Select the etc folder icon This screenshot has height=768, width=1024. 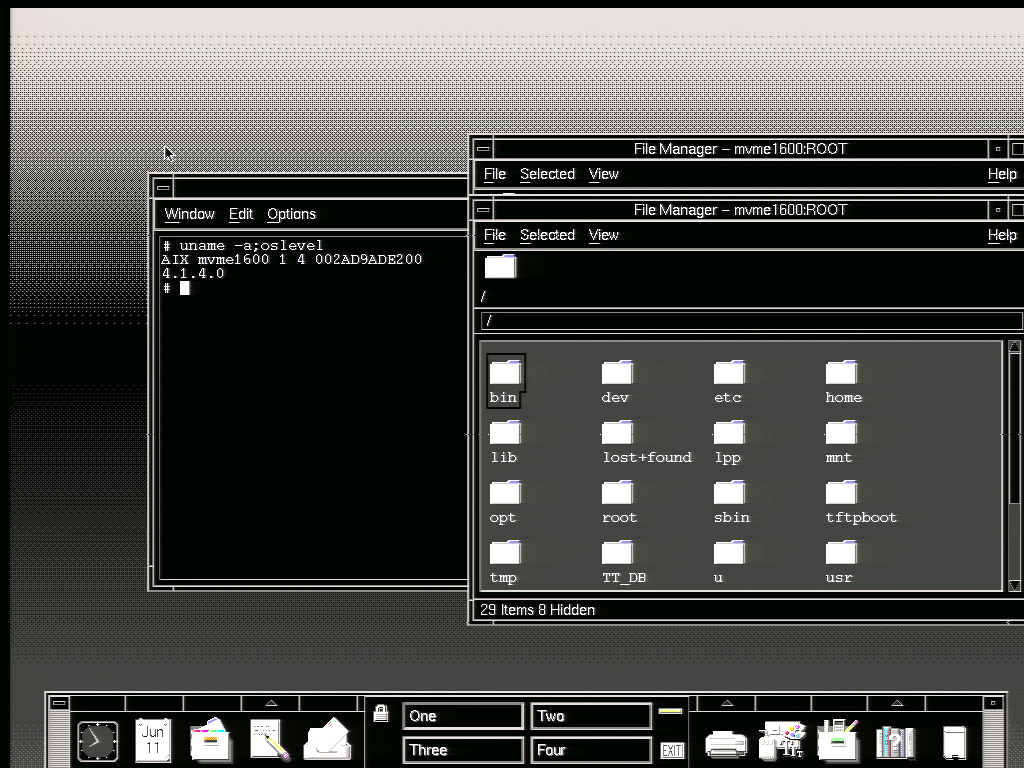click(729, 372)
